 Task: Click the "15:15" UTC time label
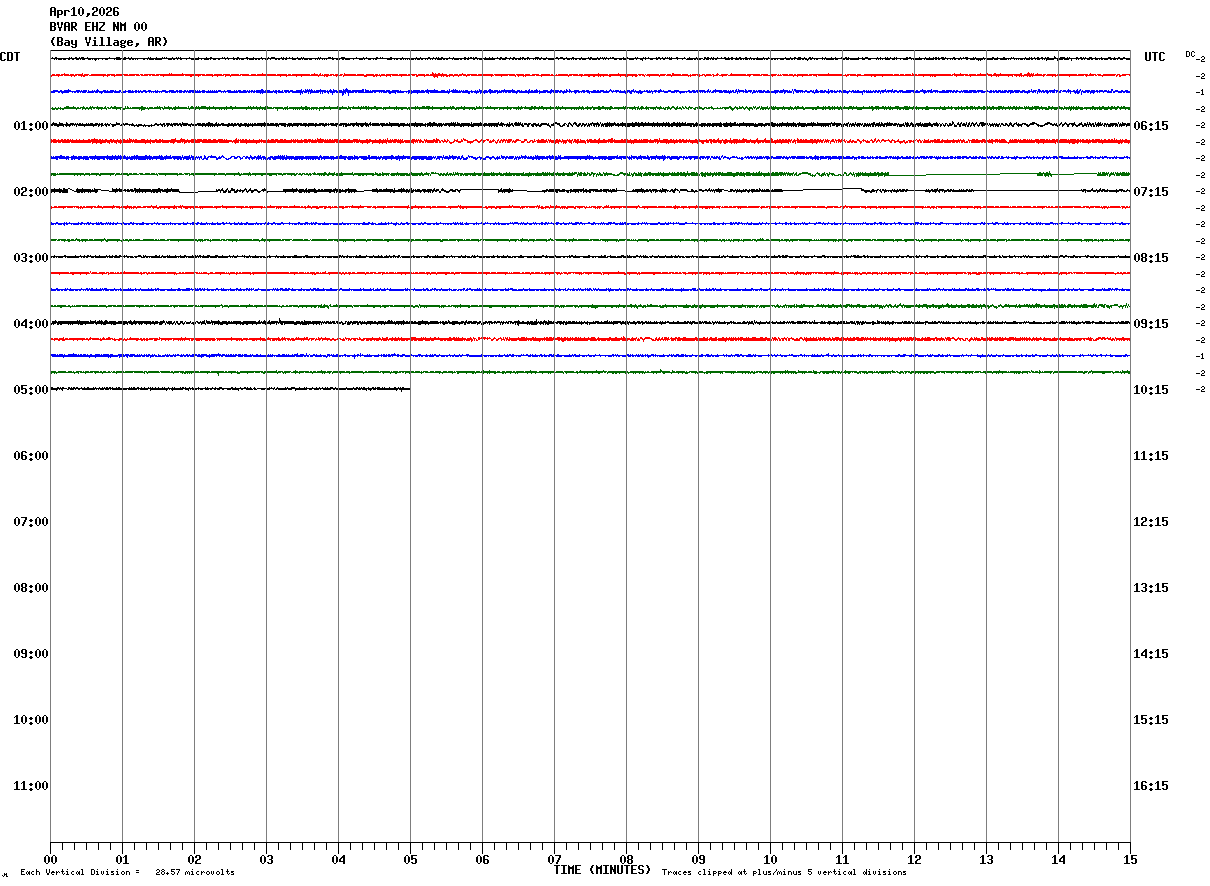(x=1152, y=720)
